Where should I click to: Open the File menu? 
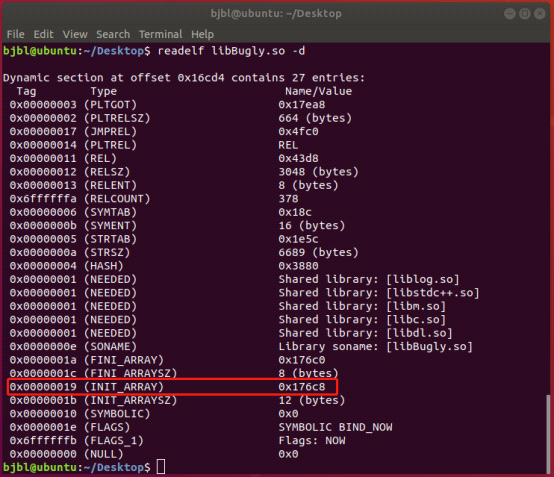click(x=16, y=34)
